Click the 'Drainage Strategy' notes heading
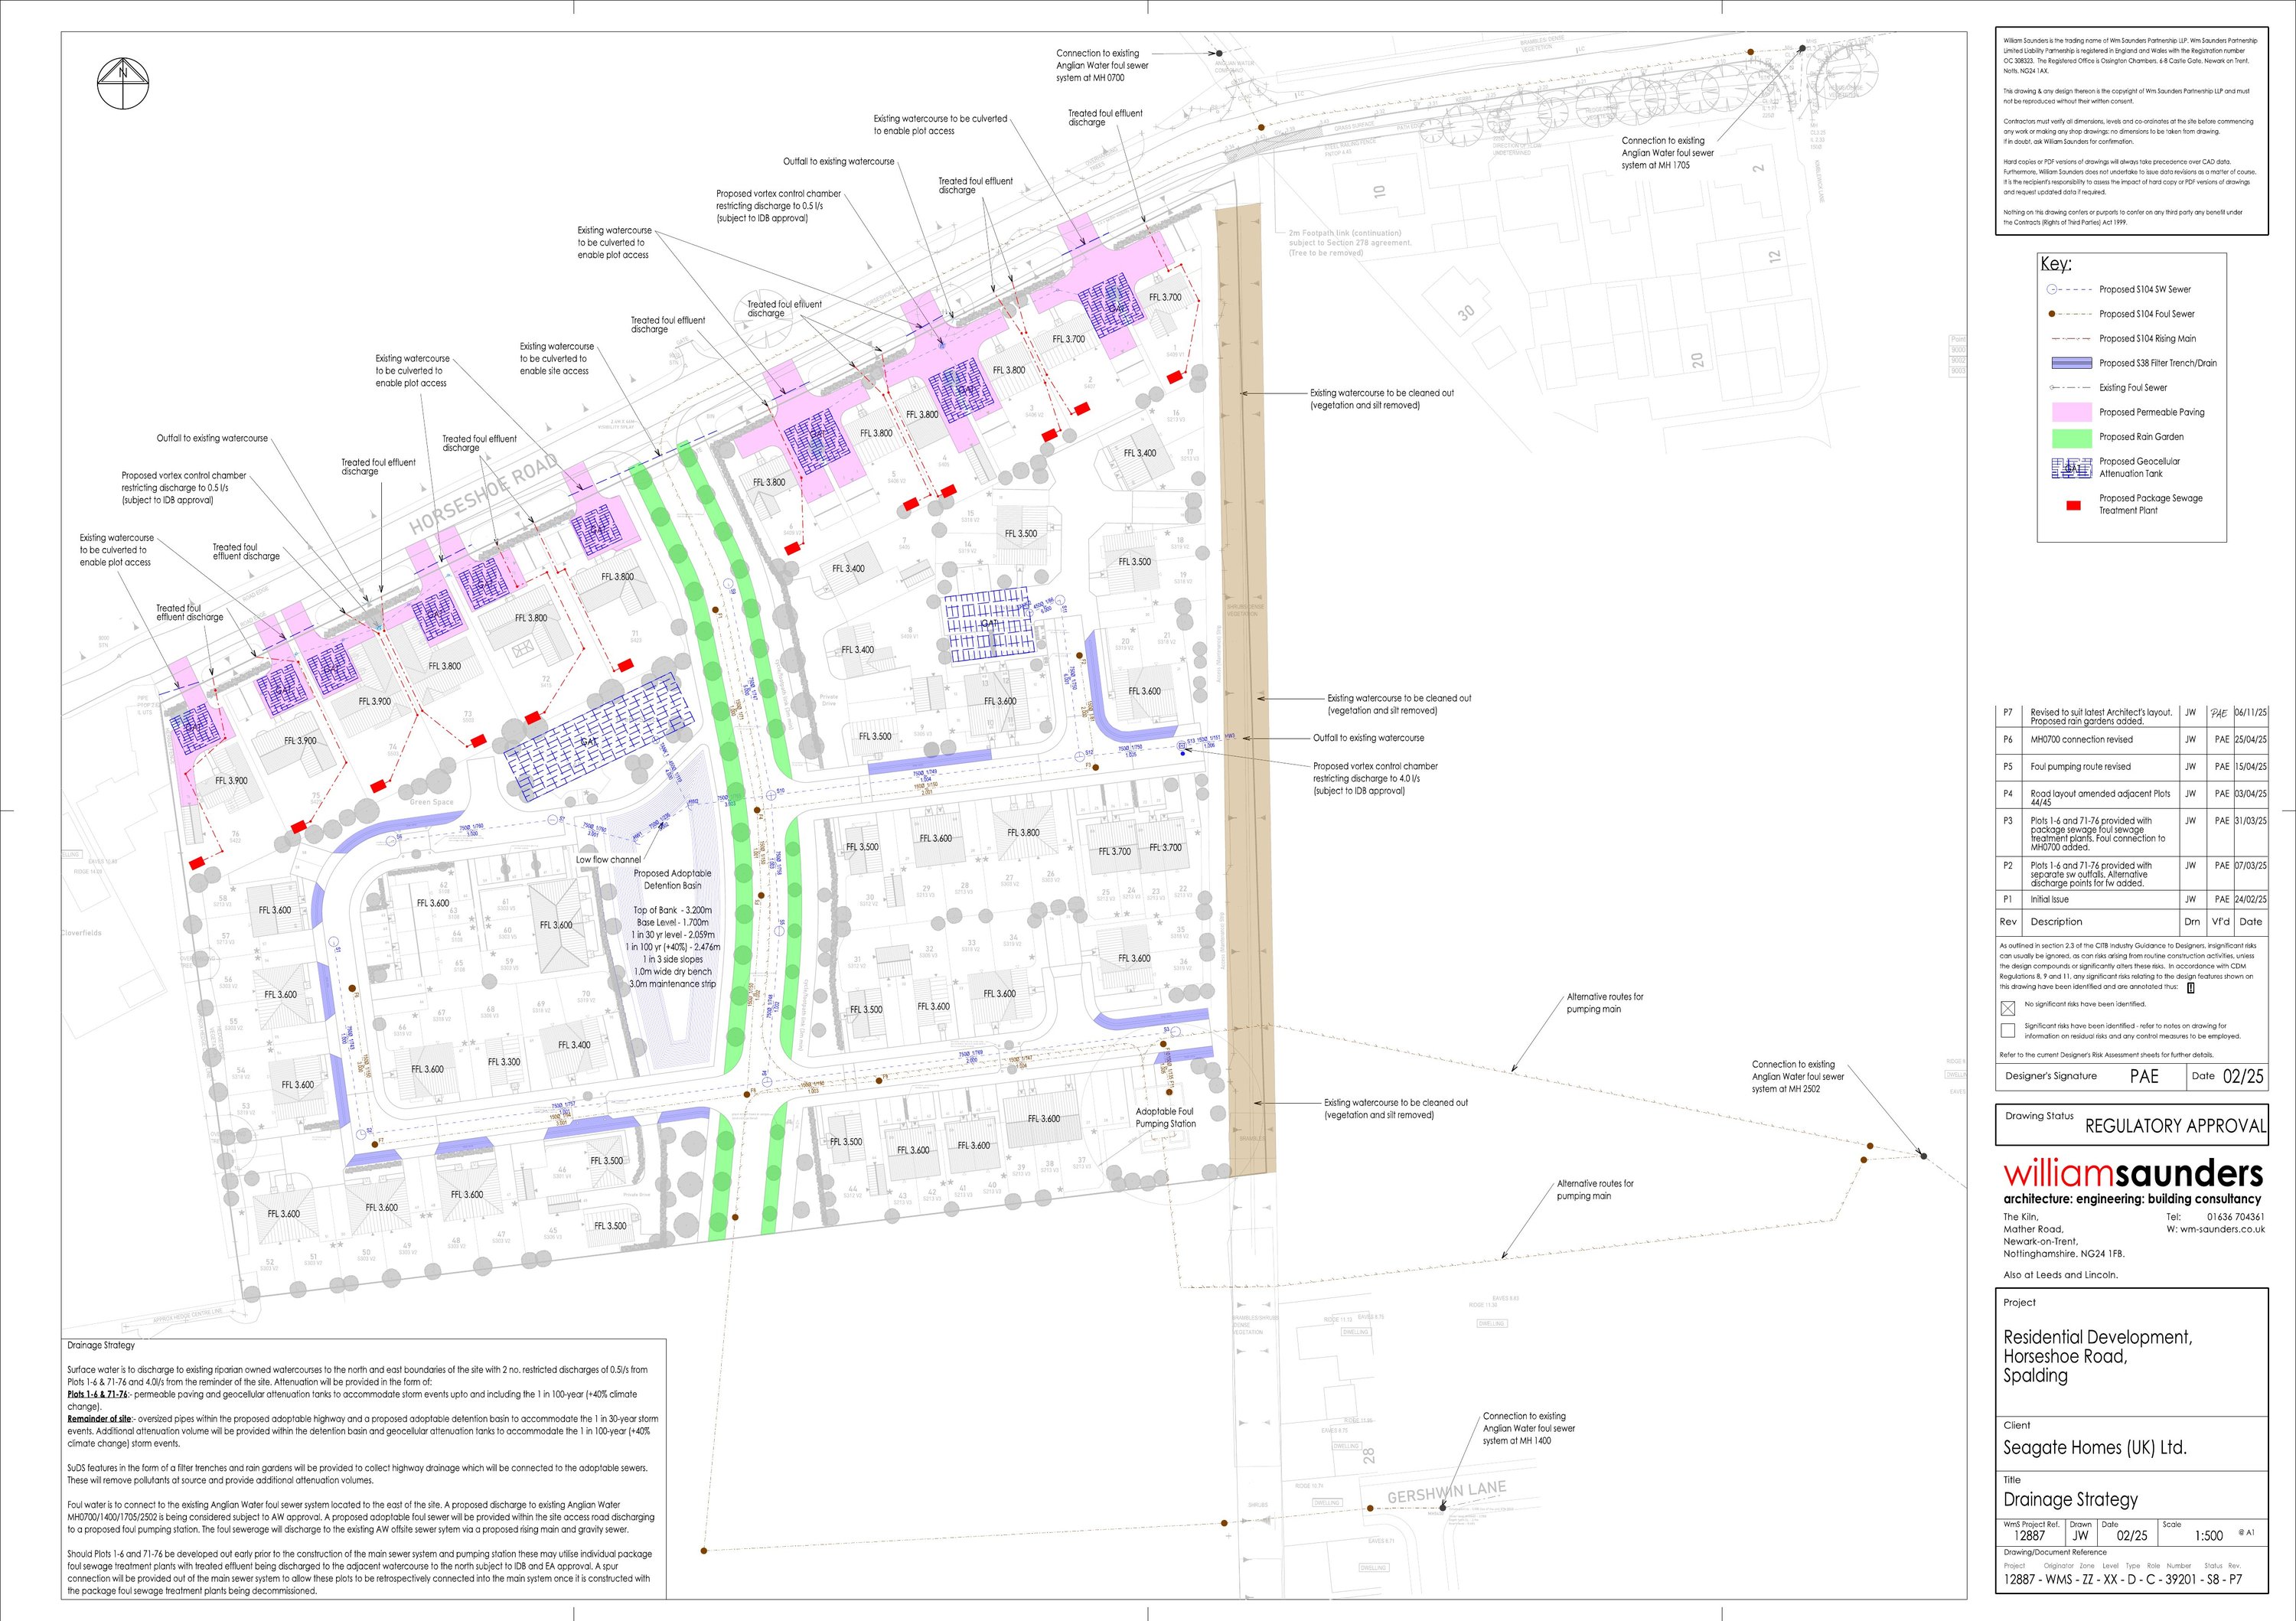Image resolution: width=2296 pixels, height=1621 pixels. pyautogui.click(x=101, y=1345)
